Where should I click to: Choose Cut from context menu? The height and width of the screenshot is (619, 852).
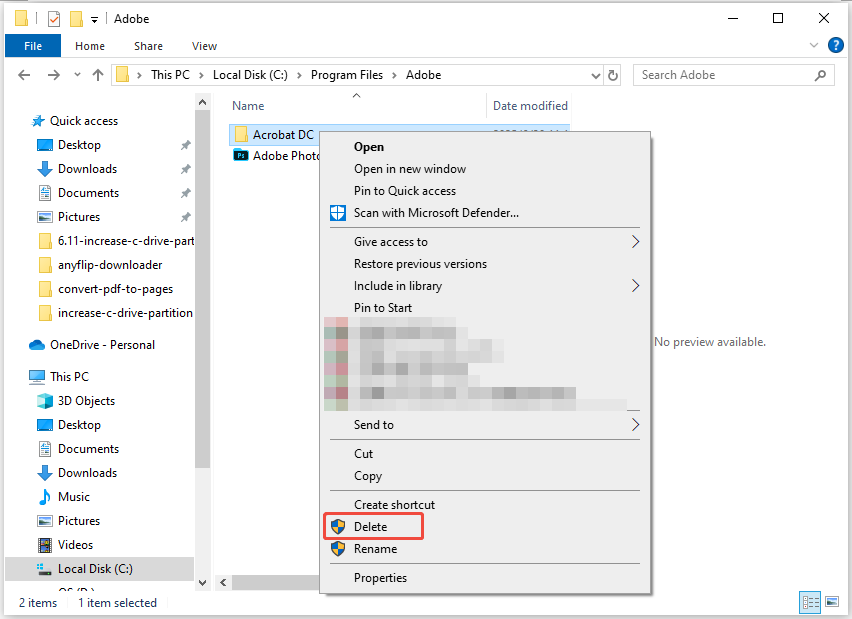click(363, 454)
